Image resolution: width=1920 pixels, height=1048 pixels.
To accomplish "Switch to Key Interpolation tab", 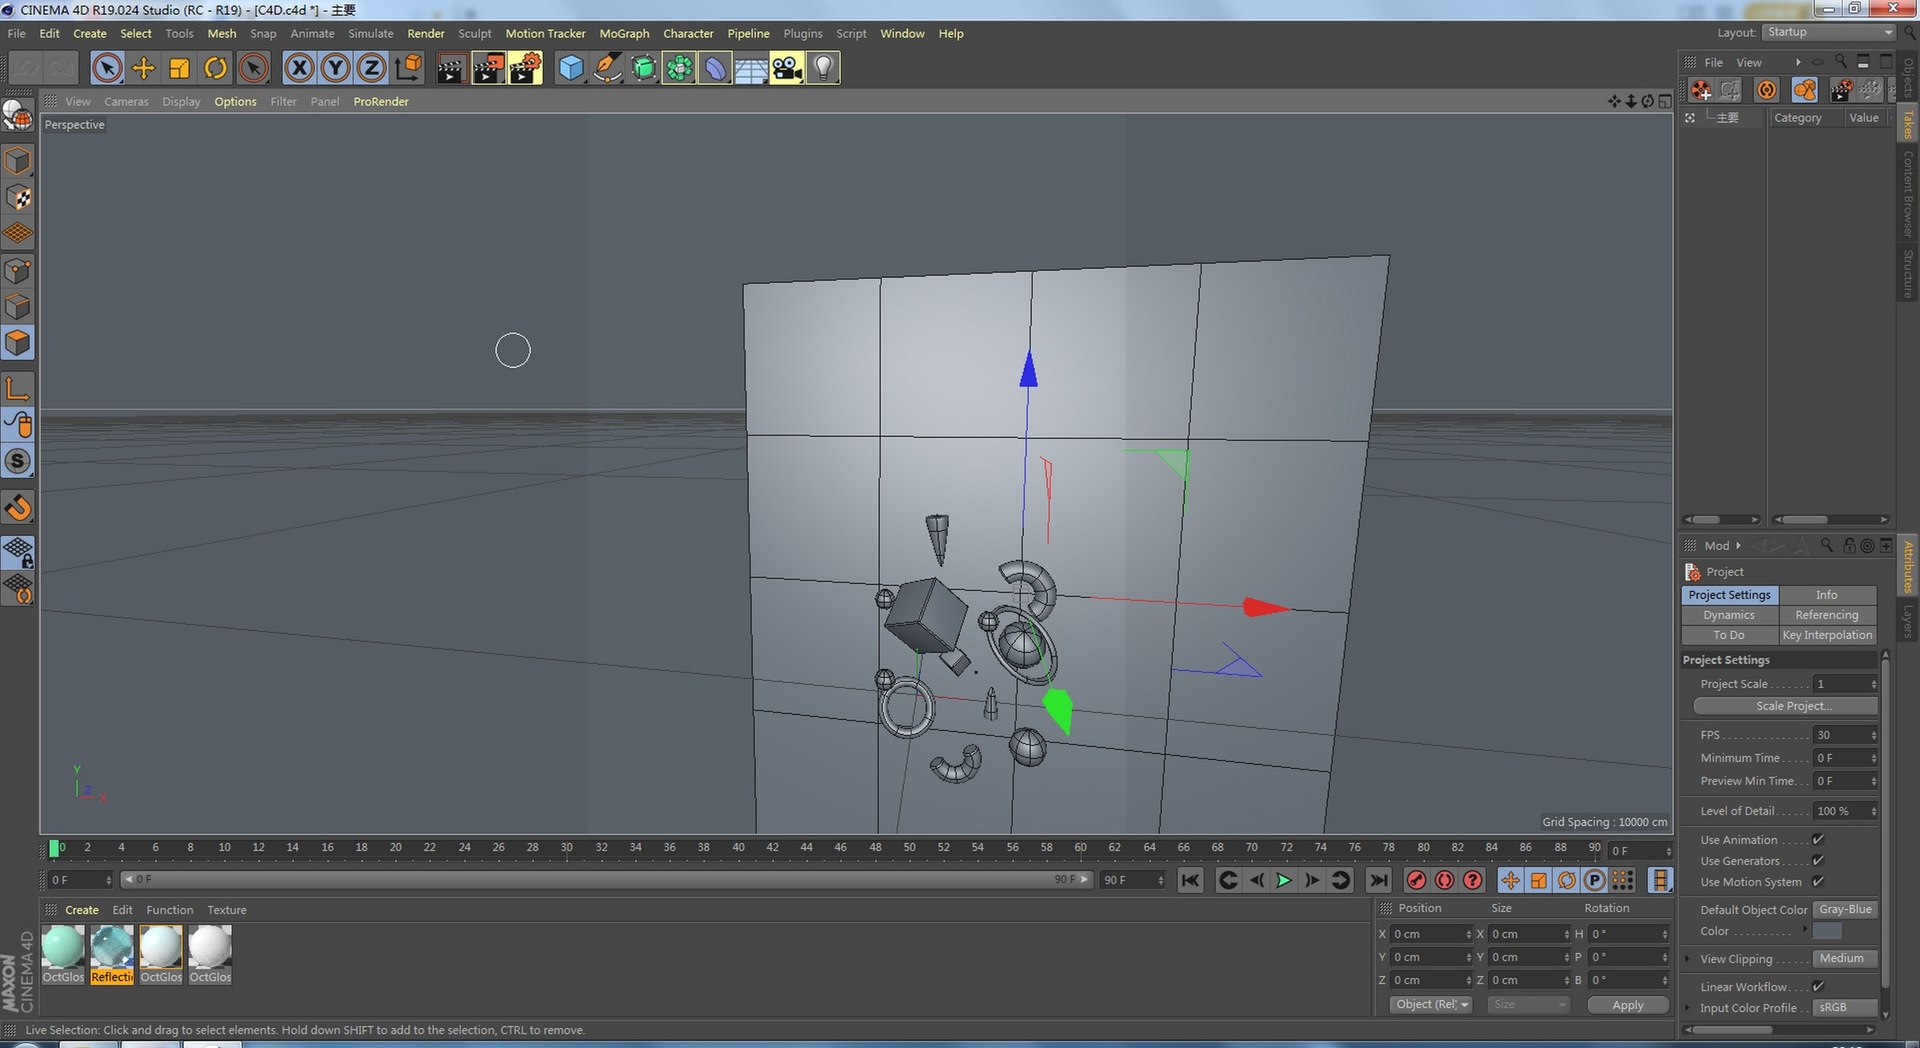I will click(1827, 635).
